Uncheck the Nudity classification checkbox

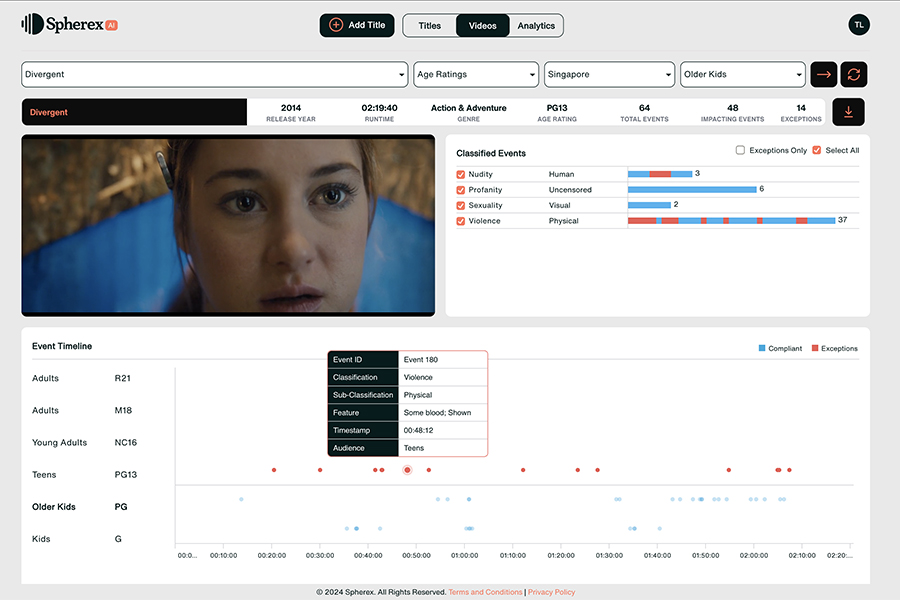point(461,174)
